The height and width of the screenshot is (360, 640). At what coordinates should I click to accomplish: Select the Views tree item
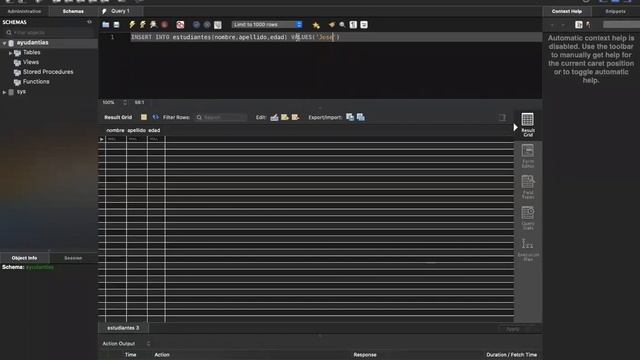31,62
